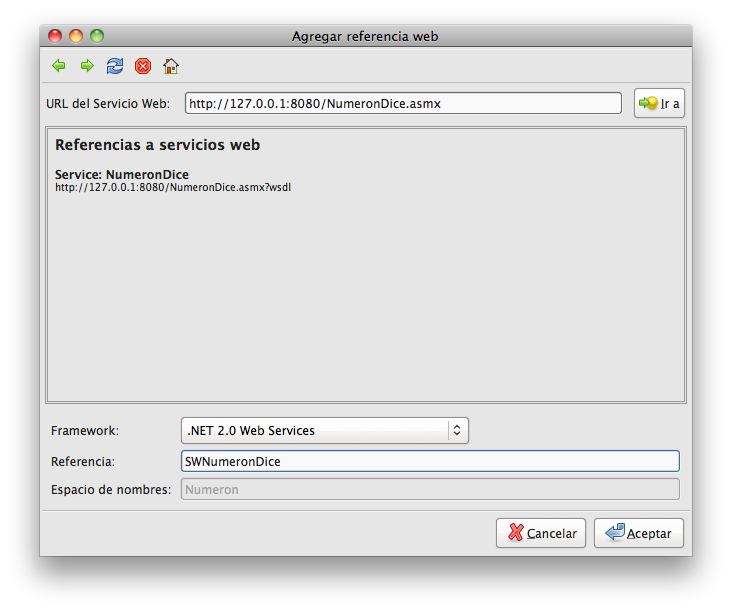
Task: Open the home page icon
Action: pyautogui.click(x=171, y=66)
